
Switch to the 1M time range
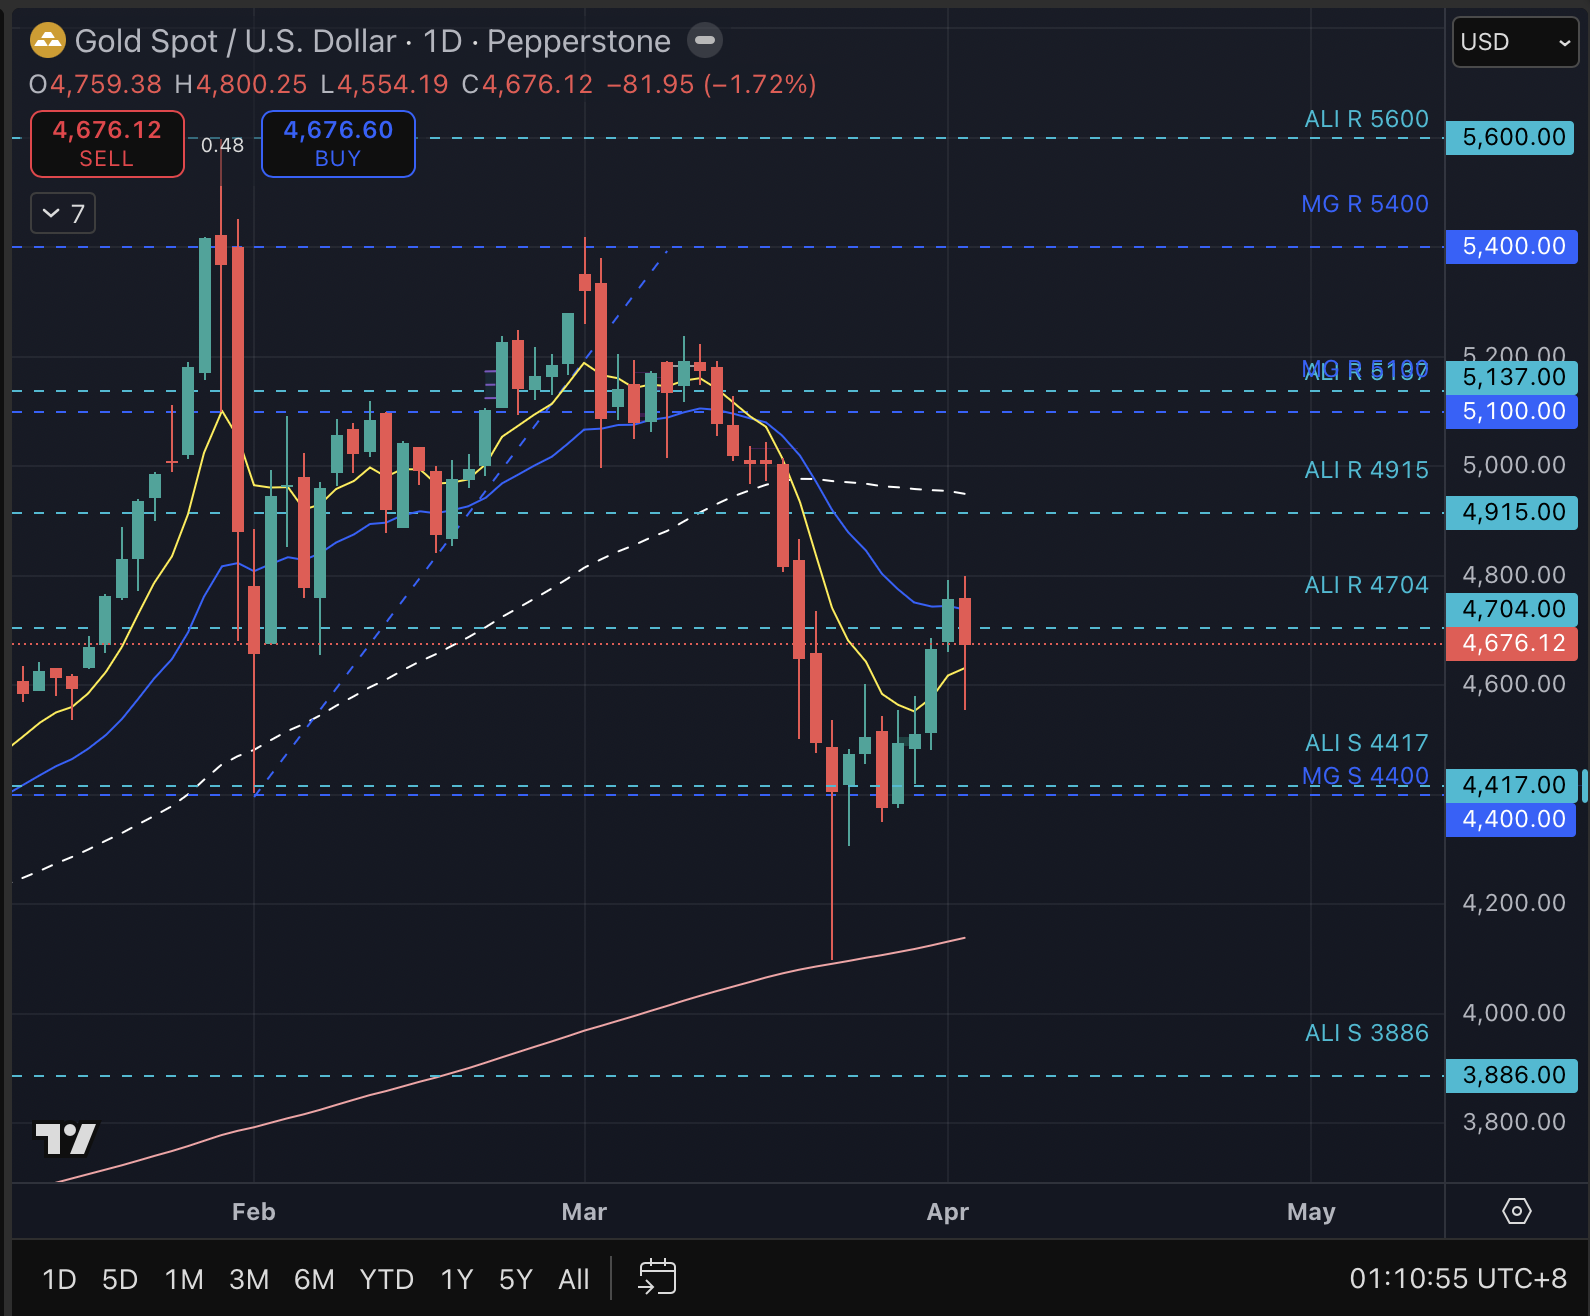[x=184, y=1279]
